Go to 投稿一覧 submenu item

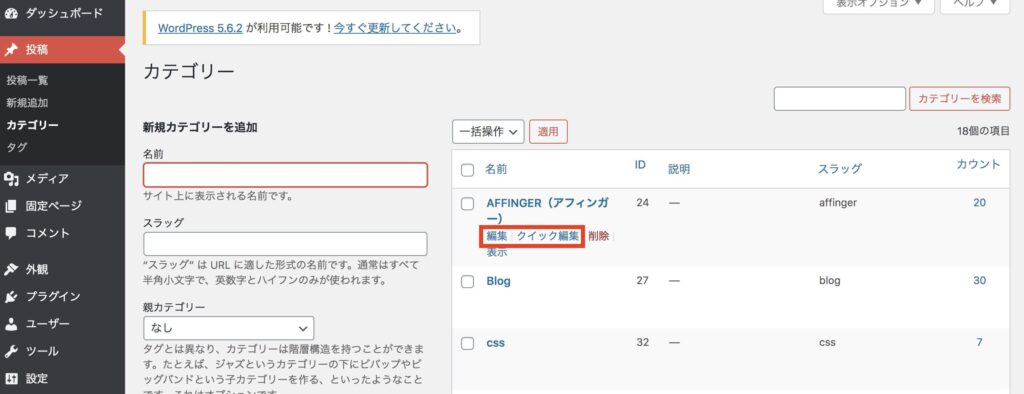27,80
